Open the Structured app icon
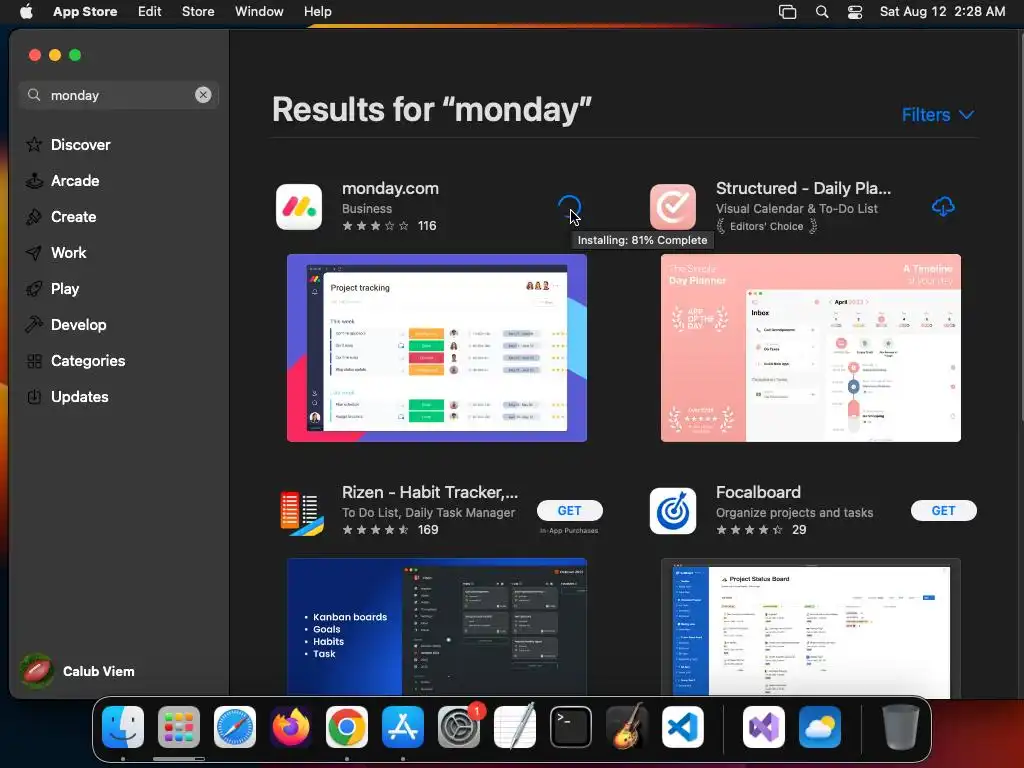Screen dimensions: 1024x768 [673, 207]
